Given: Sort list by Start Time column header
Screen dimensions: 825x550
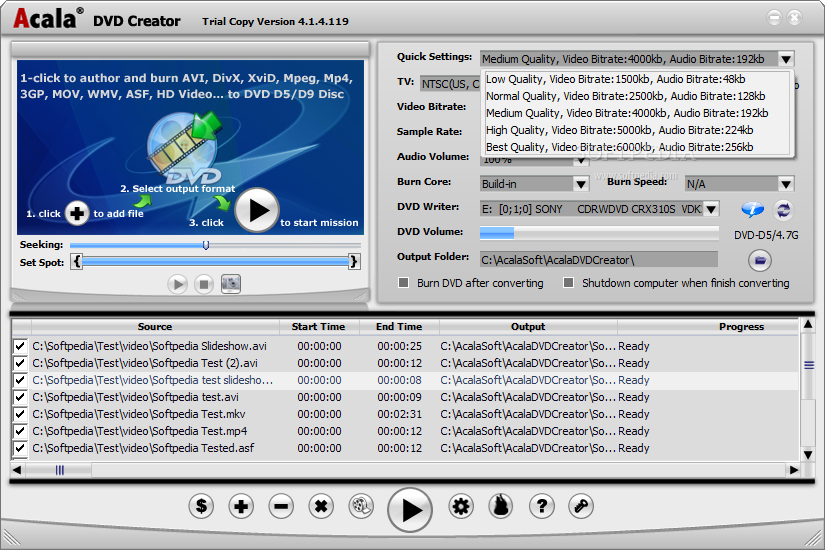Looking at the screenshot, I should point(319,326).
